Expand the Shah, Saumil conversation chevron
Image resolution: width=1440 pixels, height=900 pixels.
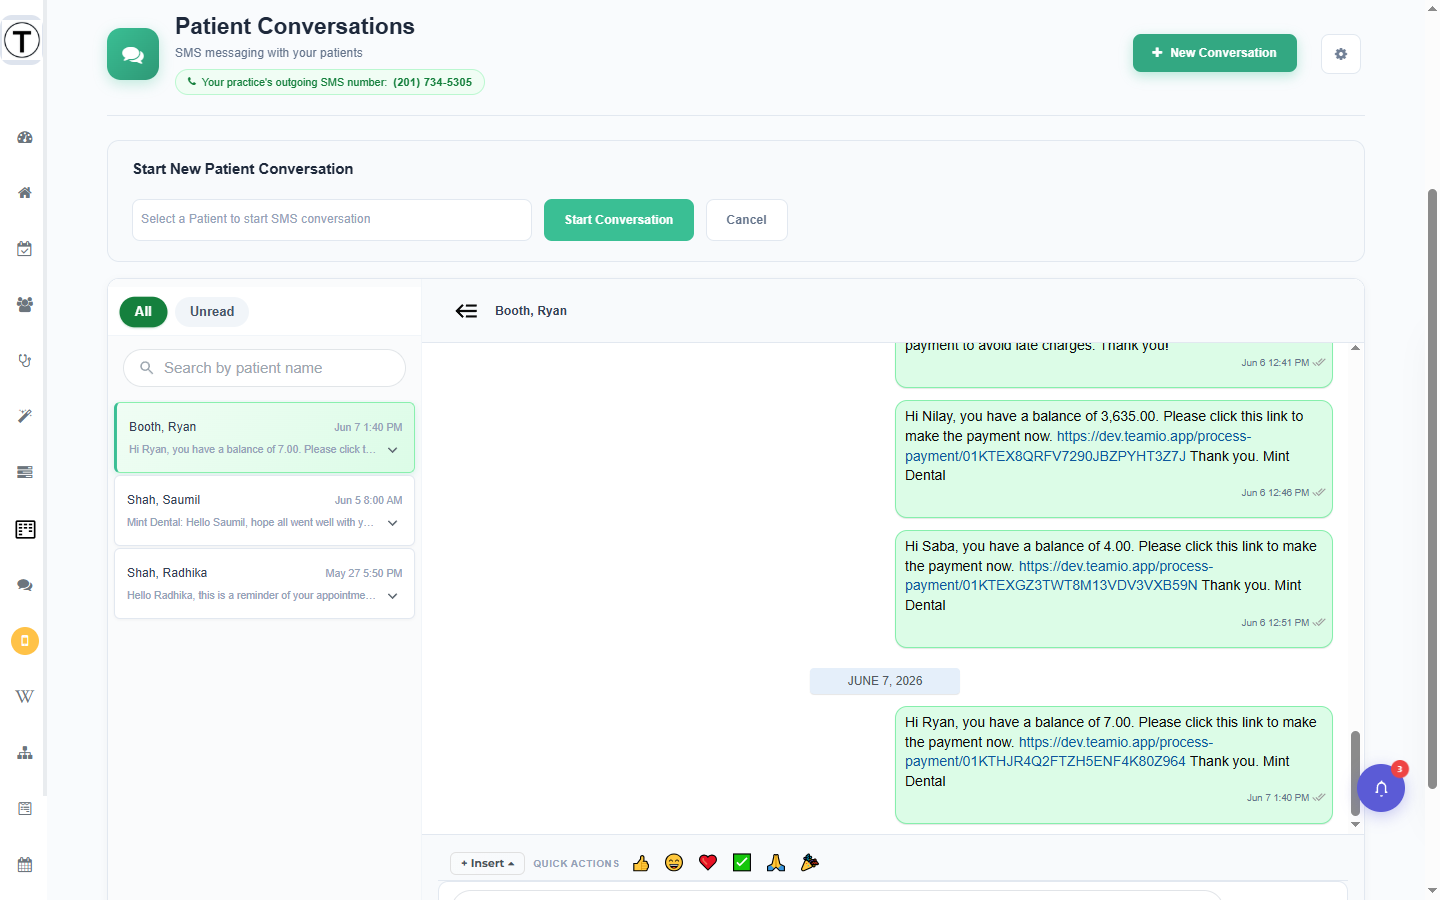tap(393, 523)
